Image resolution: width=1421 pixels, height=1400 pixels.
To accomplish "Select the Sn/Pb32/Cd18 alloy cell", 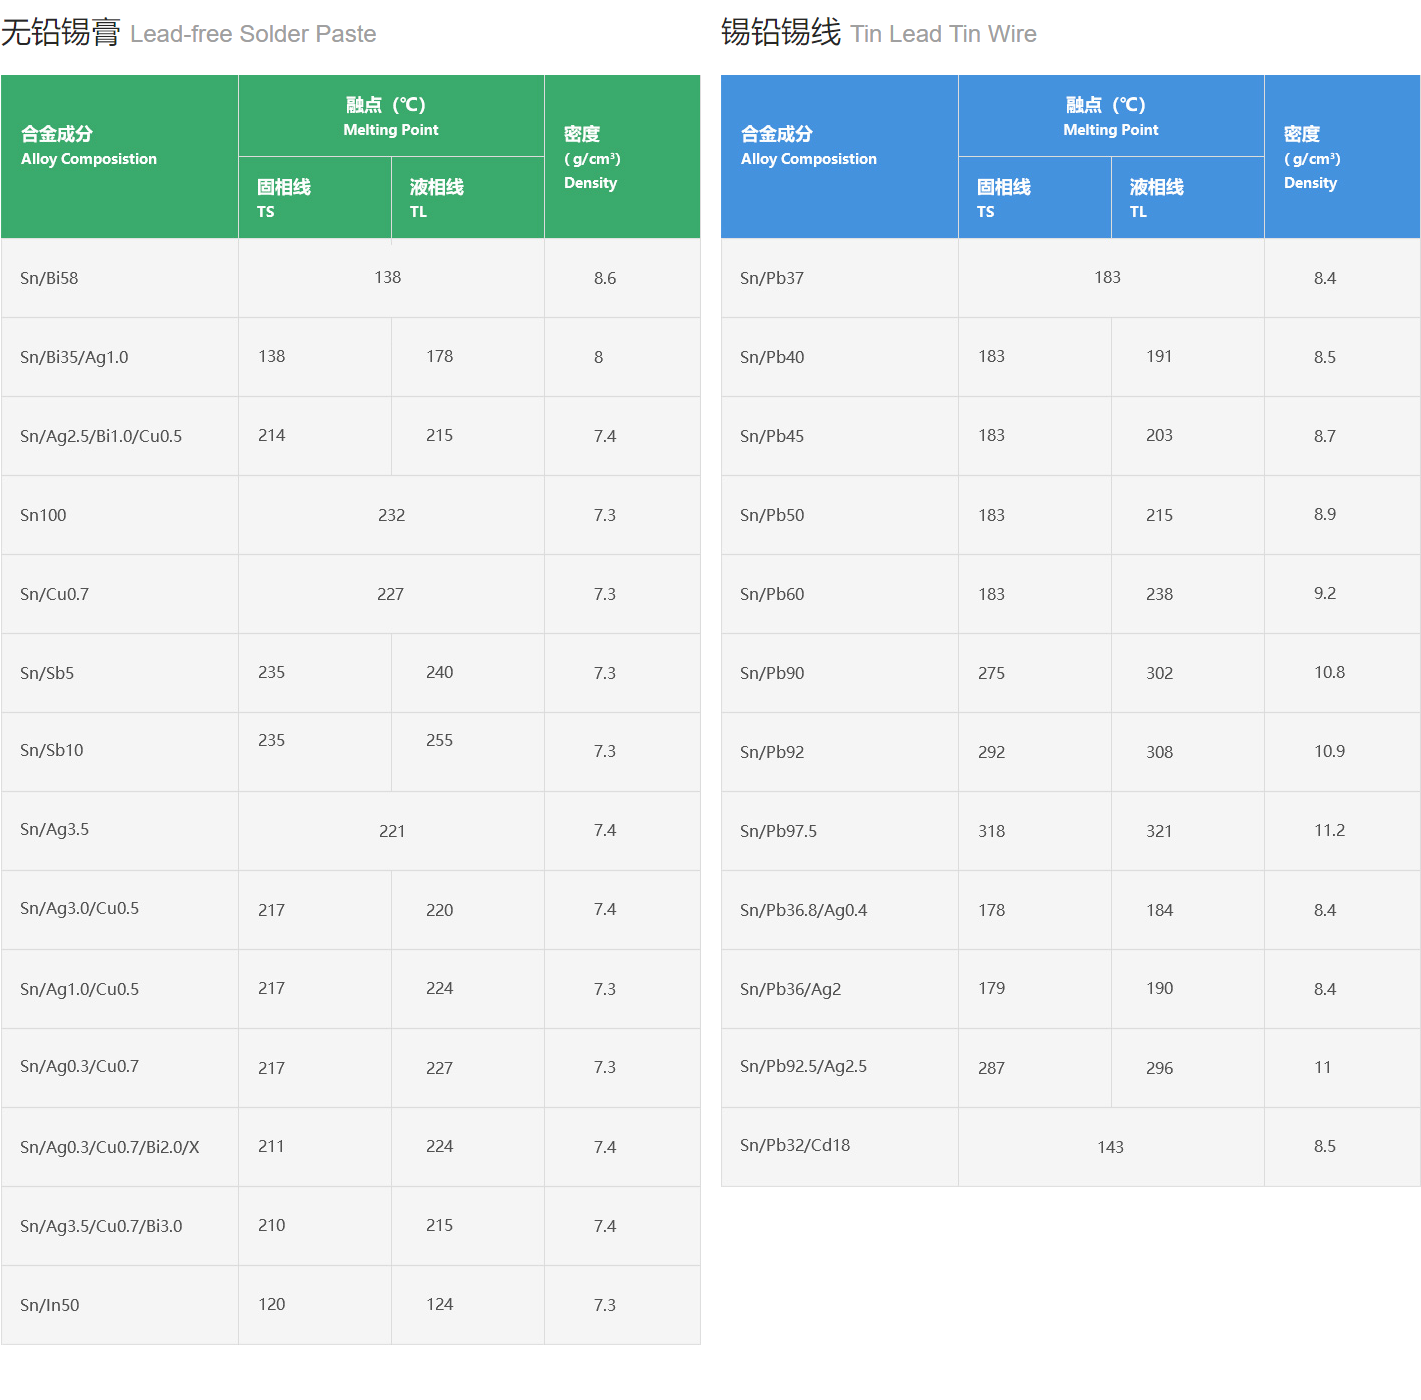I will coord(795,1145).
